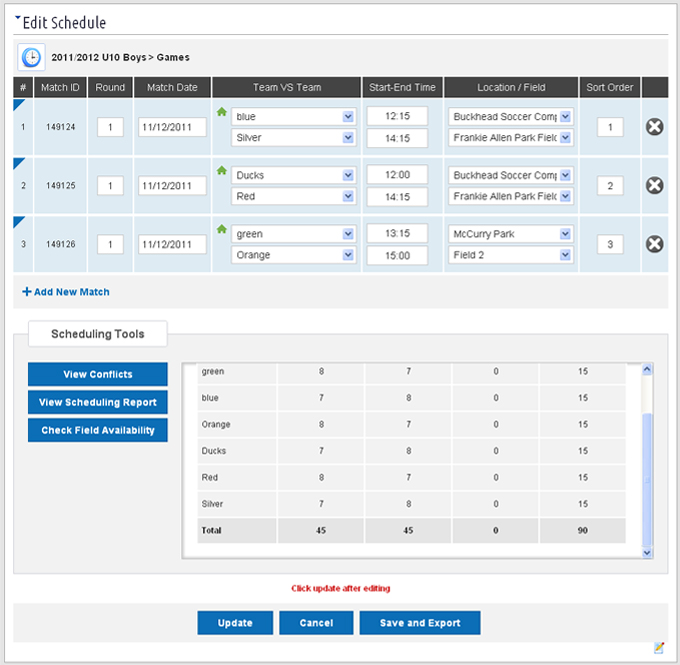Open the blue team dropdown
The width and height of the screenshot is (680, 665).
pyautogui.click(x=294, y=116)
